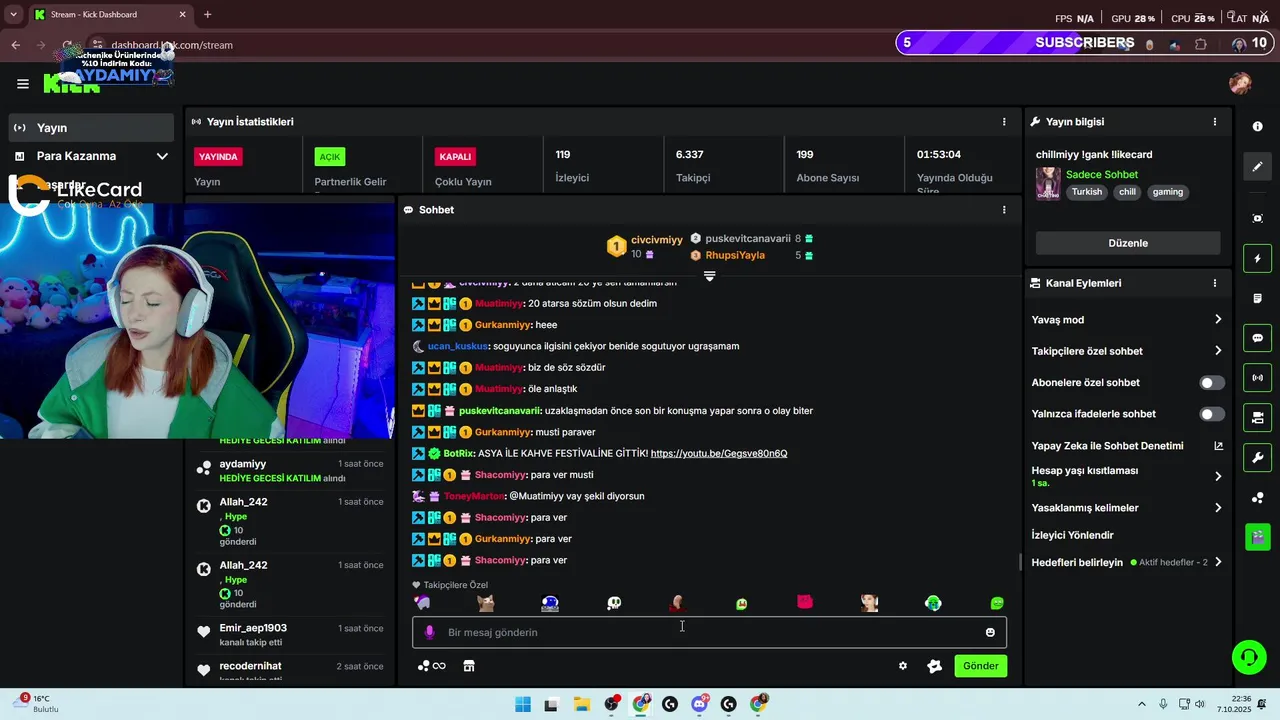Open Yayın İstatistikleri three-dot menu
1280x720 pixels.
1004,122
